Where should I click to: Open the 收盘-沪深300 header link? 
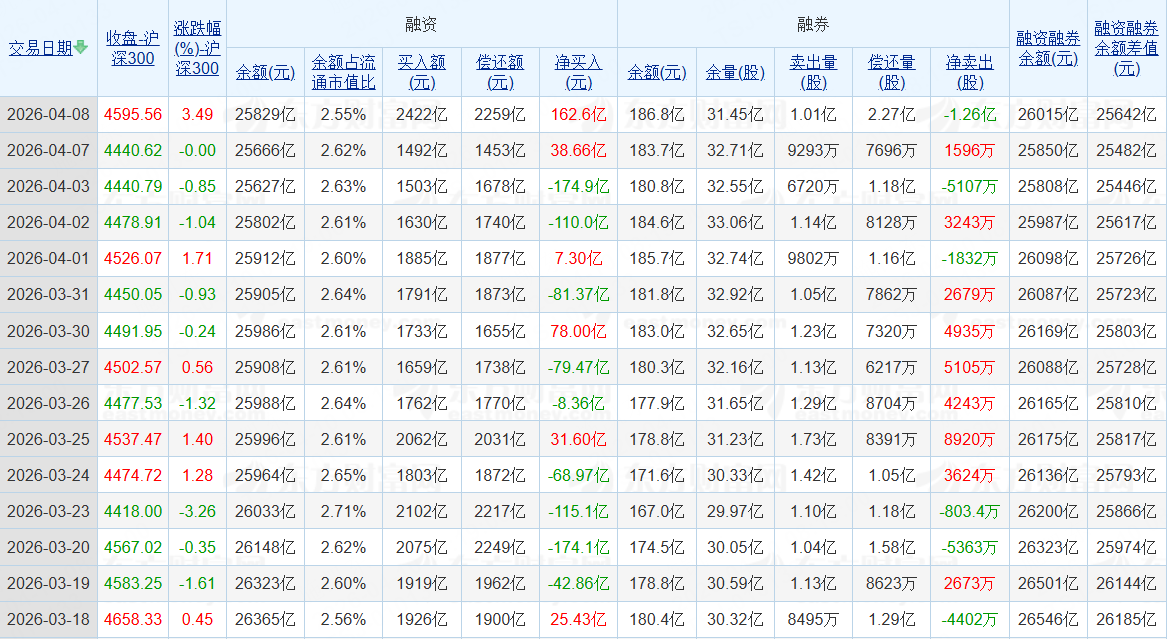[x=133, y=48]
